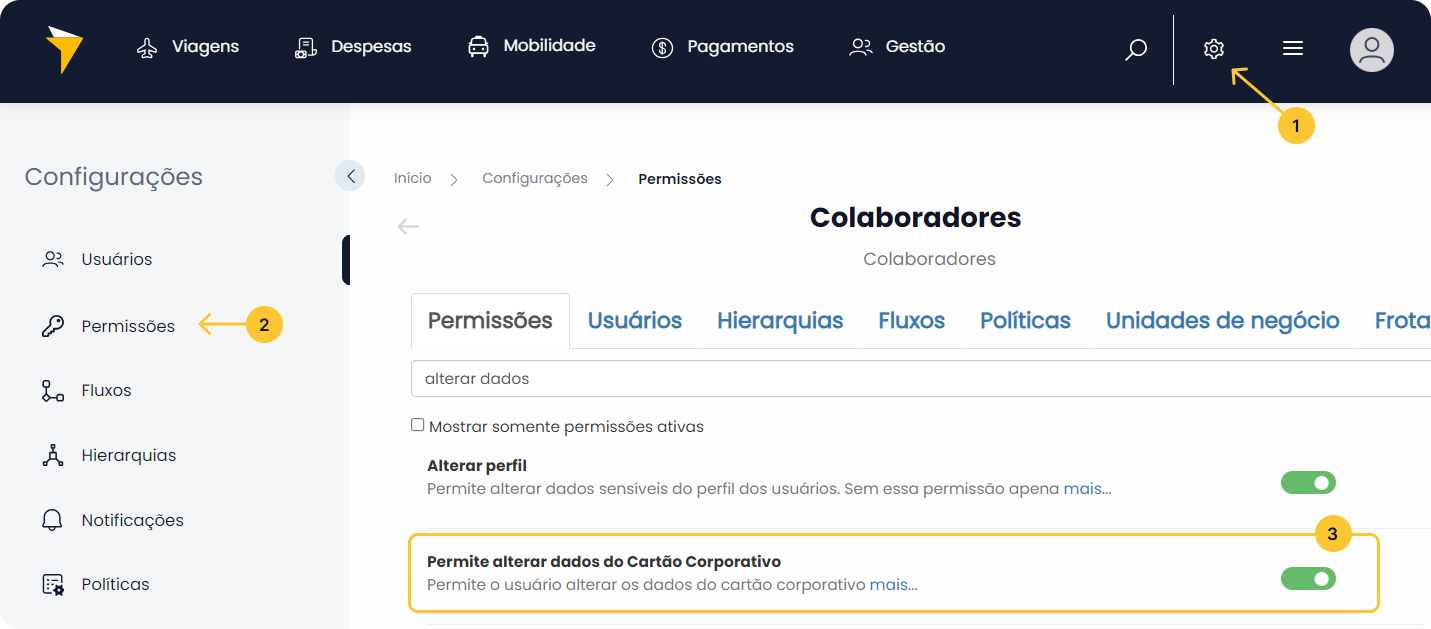Open the Políticas tab
The width and height of the screenshot is (1431, 629).
(x=1025, y=321)
